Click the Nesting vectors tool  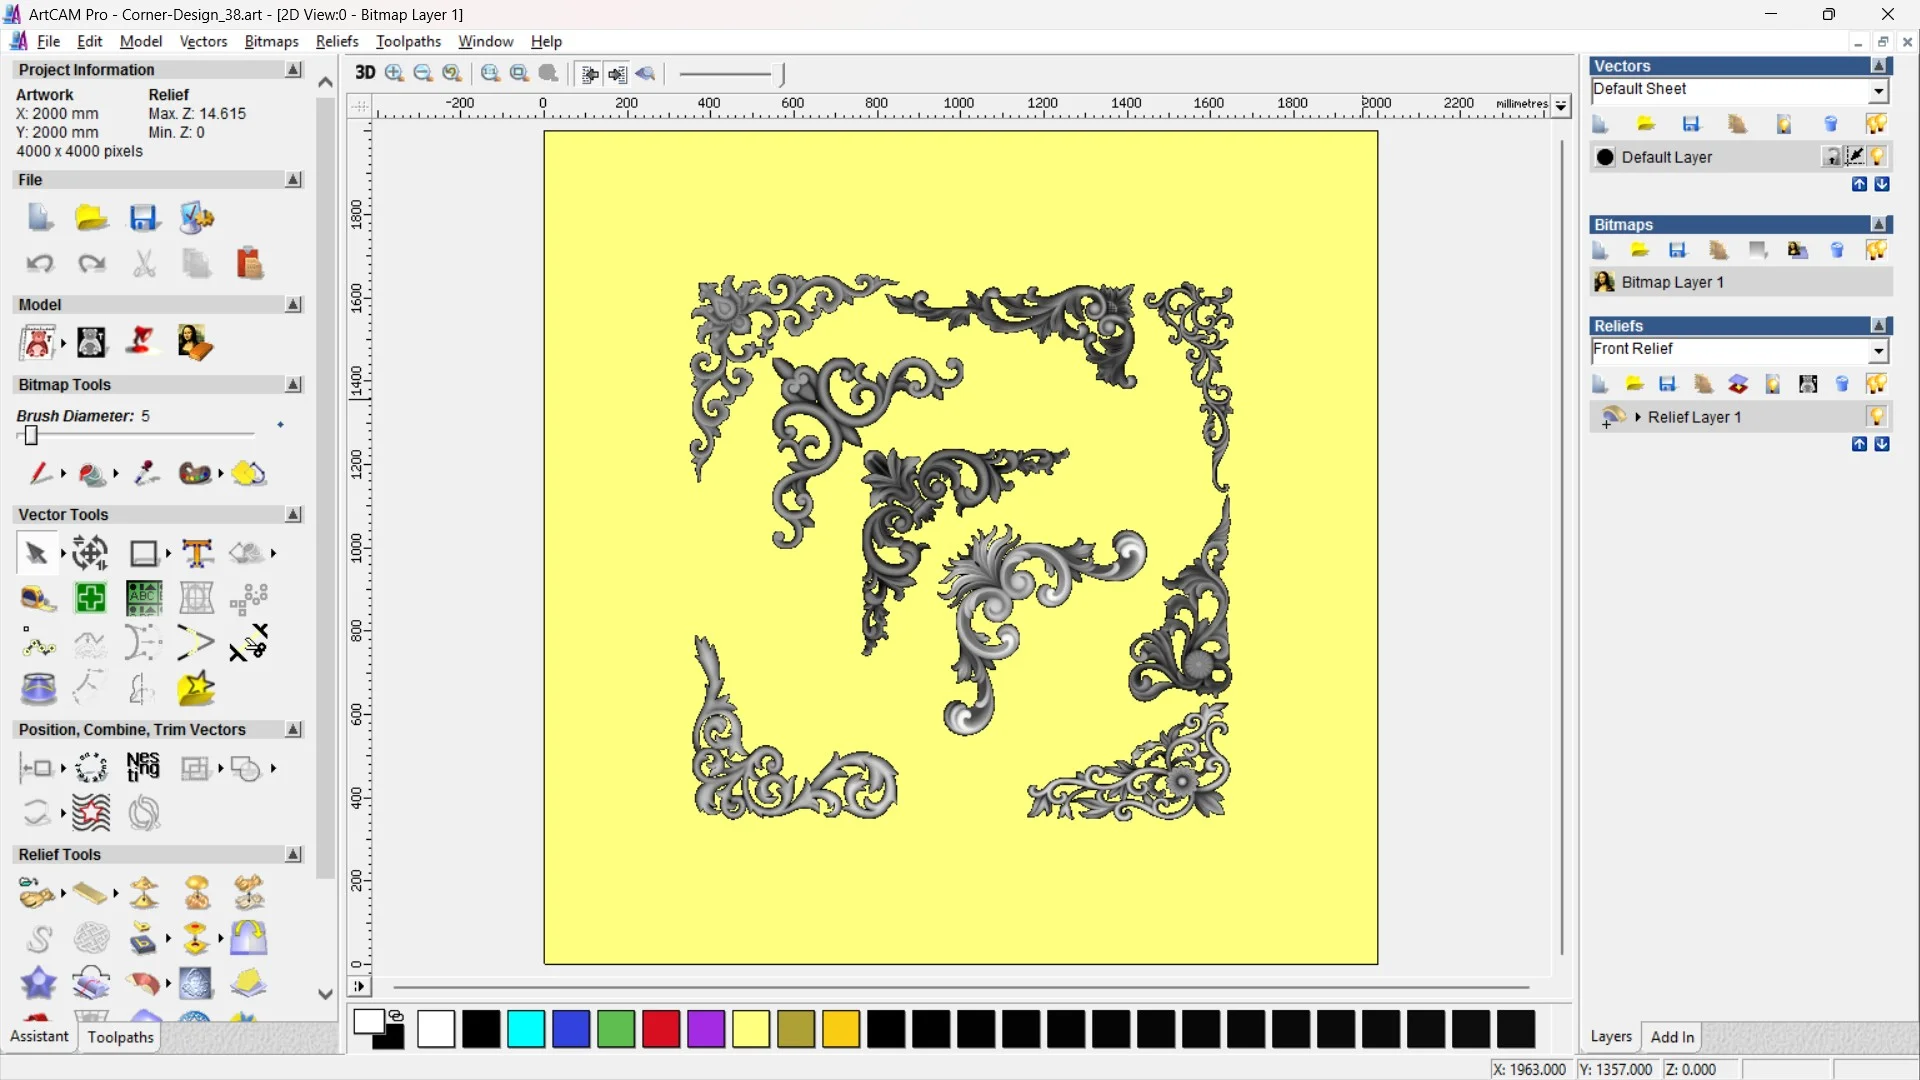coord(143,768)
